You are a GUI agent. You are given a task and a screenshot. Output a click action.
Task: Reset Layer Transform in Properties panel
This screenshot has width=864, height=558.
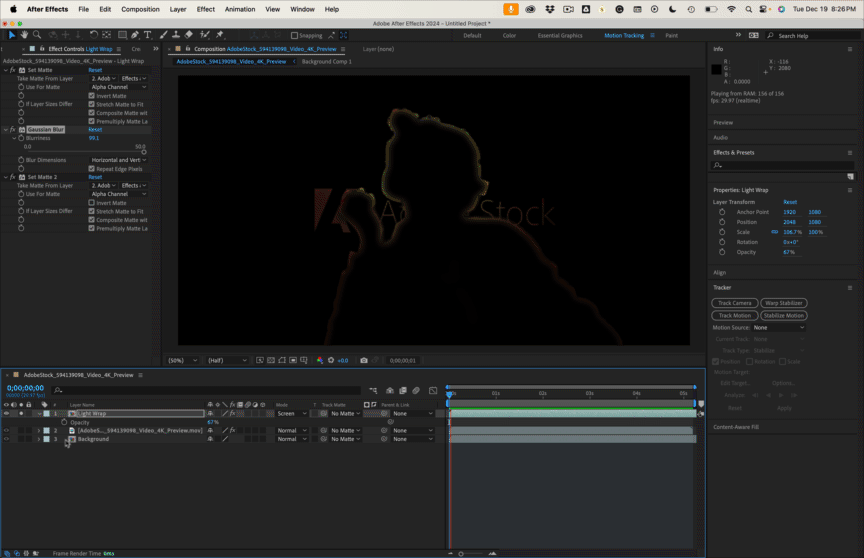point(790,202)
